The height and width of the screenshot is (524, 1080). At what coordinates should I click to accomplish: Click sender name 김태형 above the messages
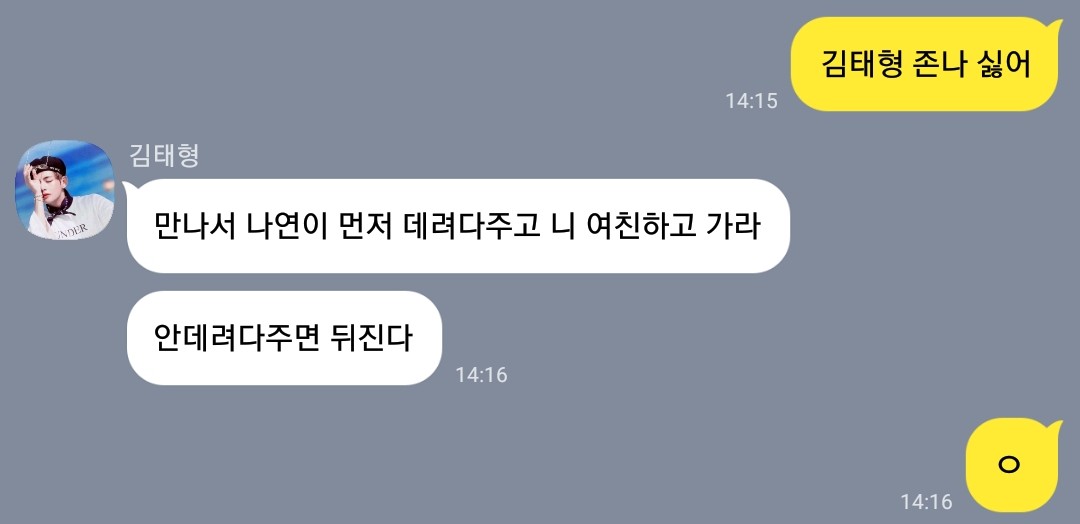click(164, 156)
